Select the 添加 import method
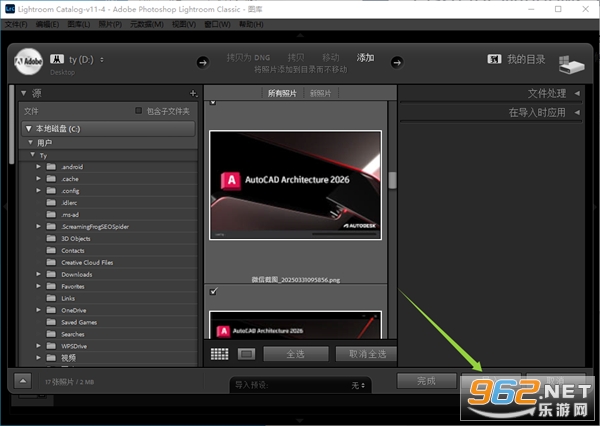This screenshot has height=426, width=600. (x=365, y=58)
